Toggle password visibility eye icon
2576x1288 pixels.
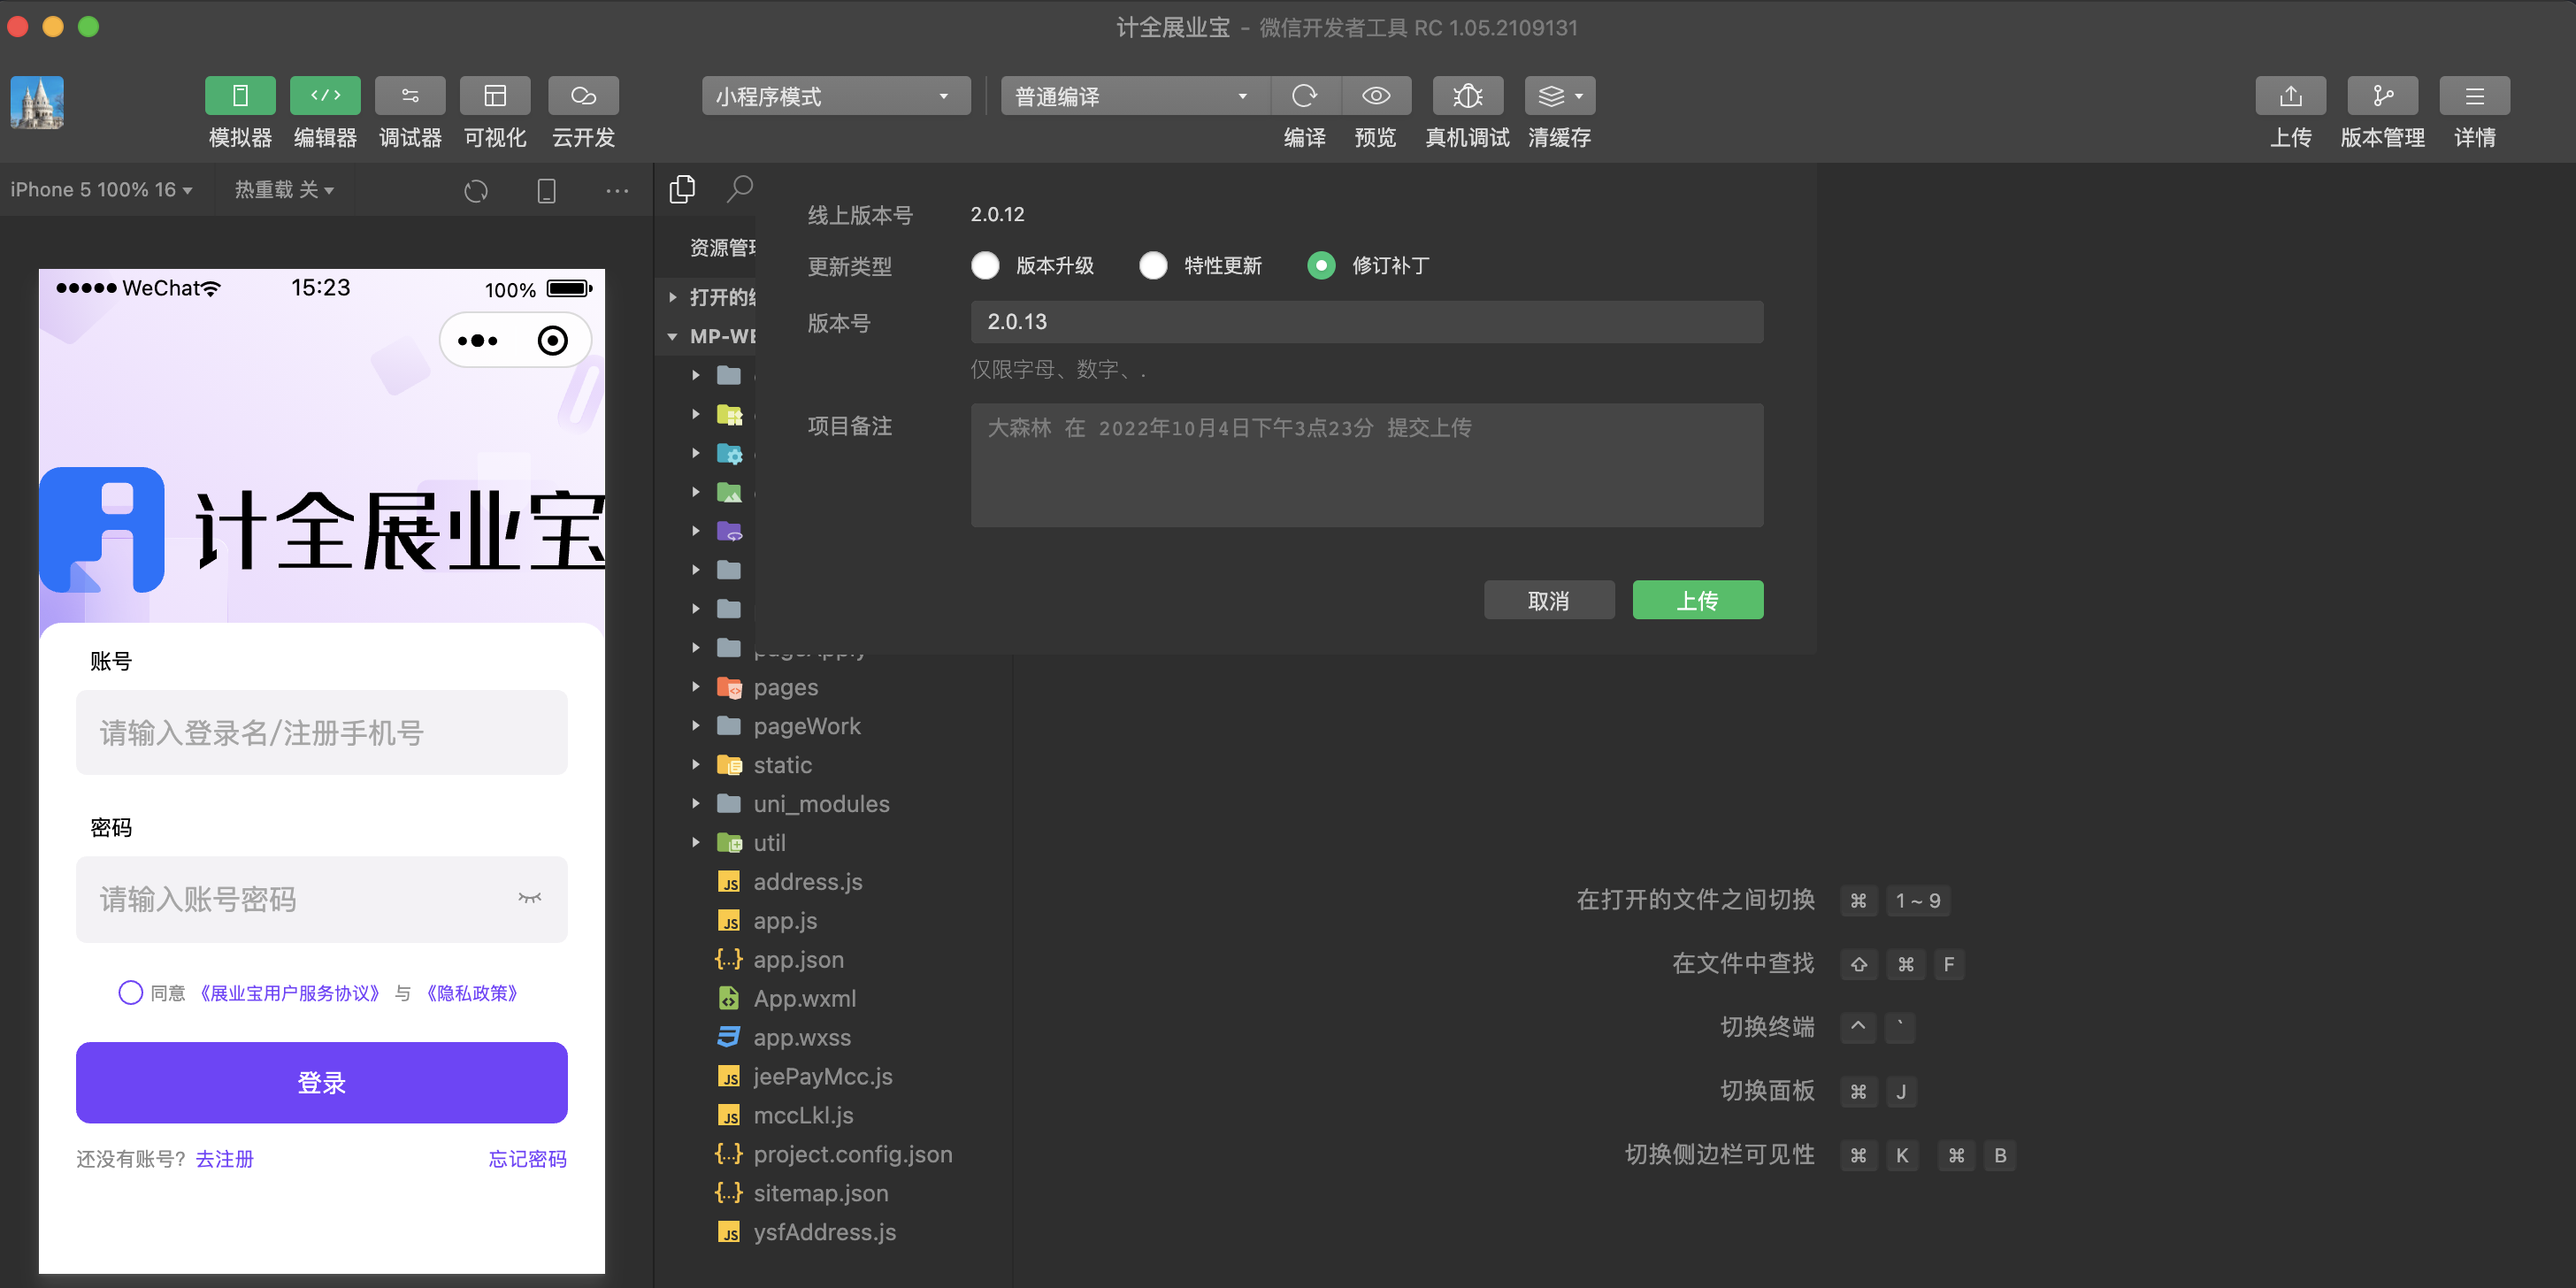tap(530, 898)
